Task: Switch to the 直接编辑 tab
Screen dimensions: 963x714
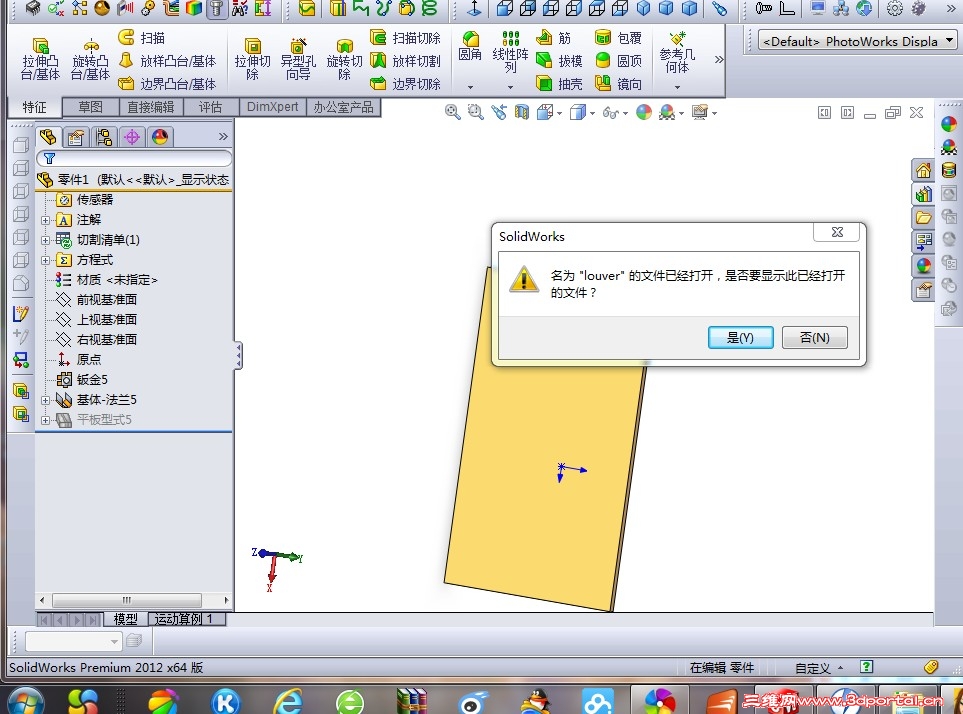Action: tap(150, 107)
